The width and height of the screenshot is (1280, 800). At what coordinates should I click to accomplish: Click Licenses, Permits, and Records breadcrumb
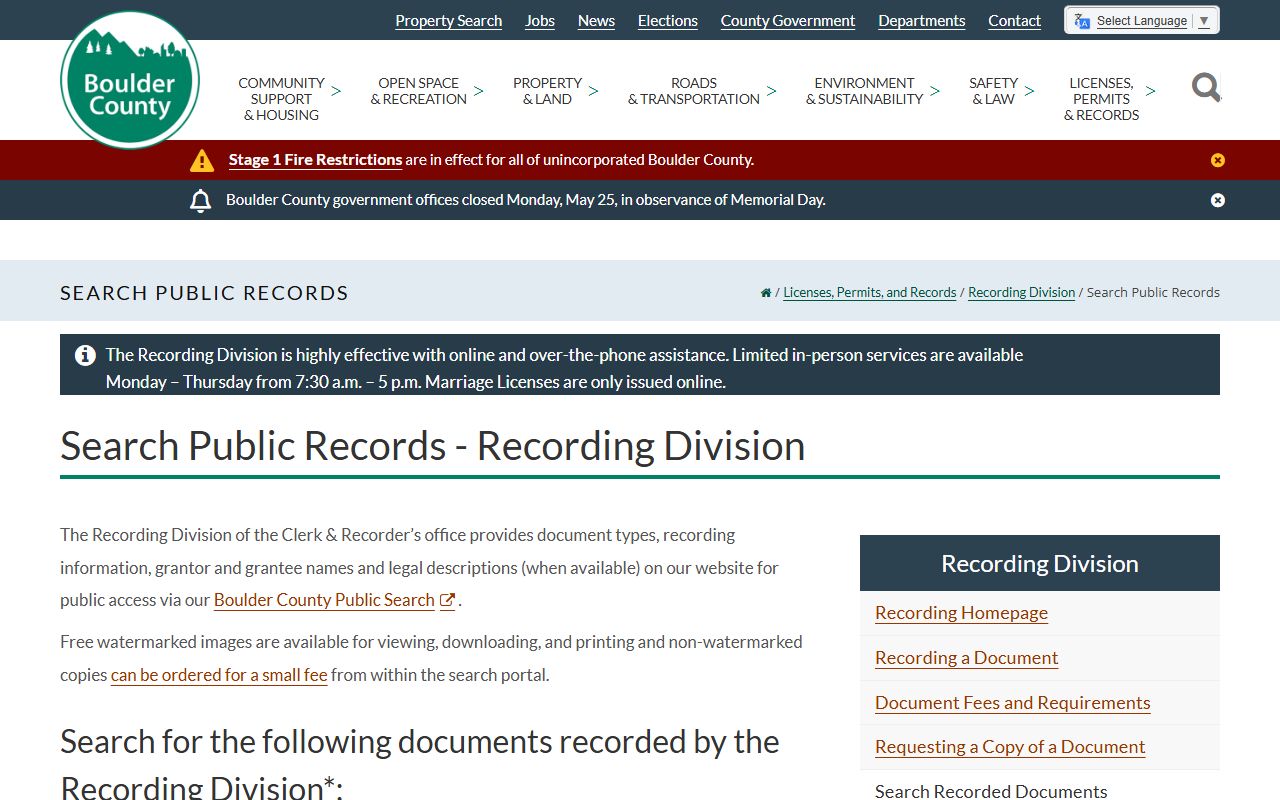point(870,293)
